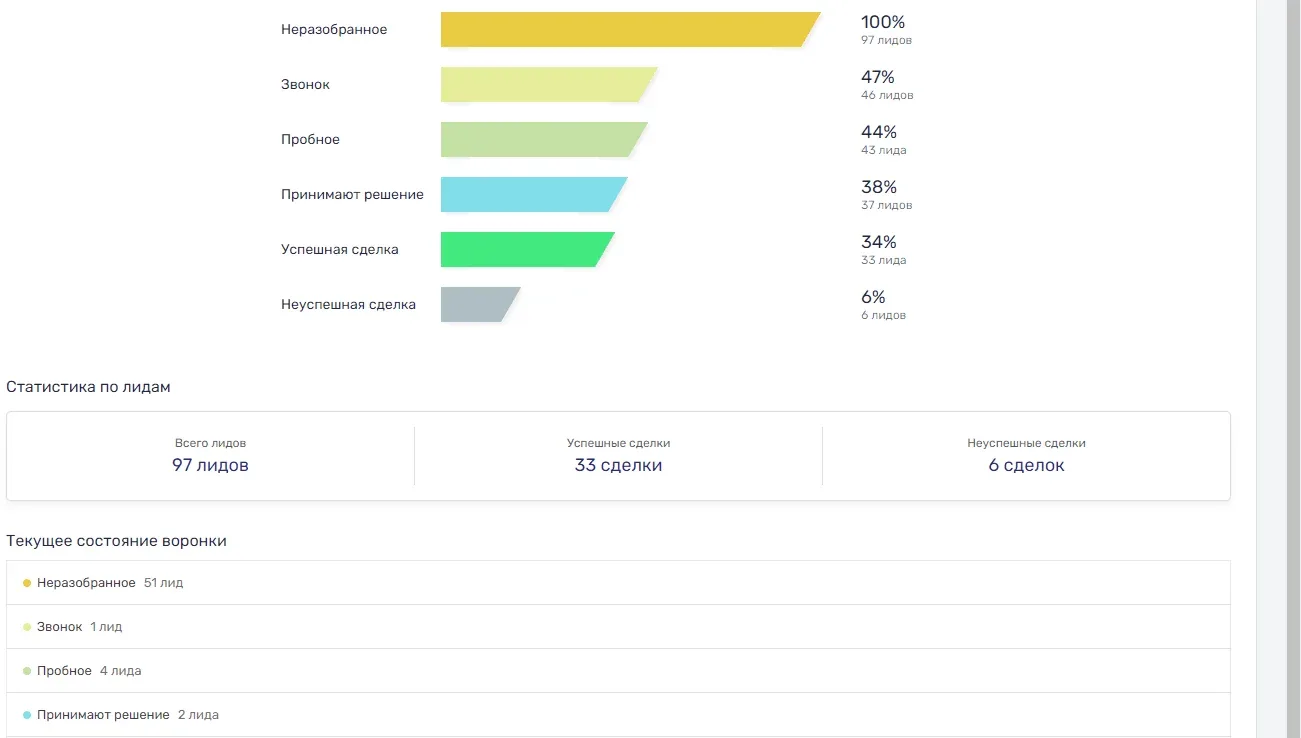The image size is (1301, 738).
Task: Click the cyan Принимают решение funnel bar
Action: [534, 195]
